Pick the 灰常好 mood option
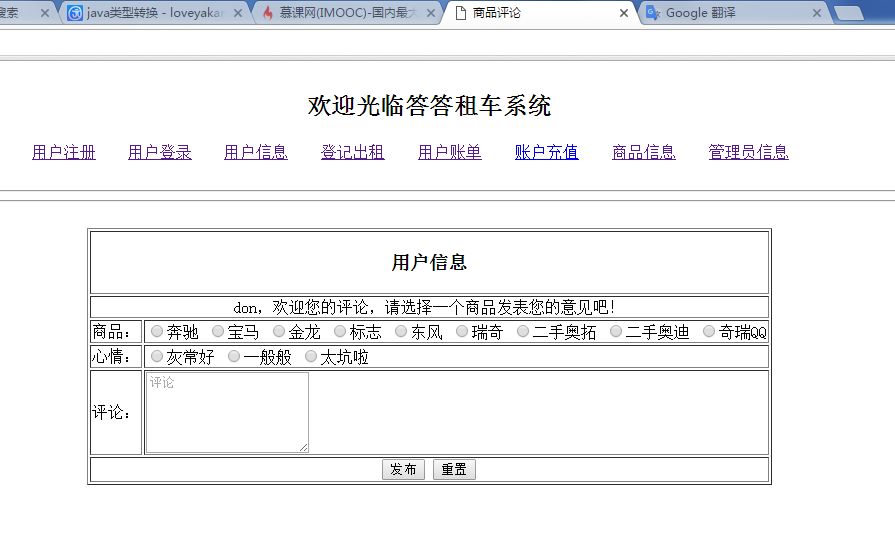 (157, 356)
